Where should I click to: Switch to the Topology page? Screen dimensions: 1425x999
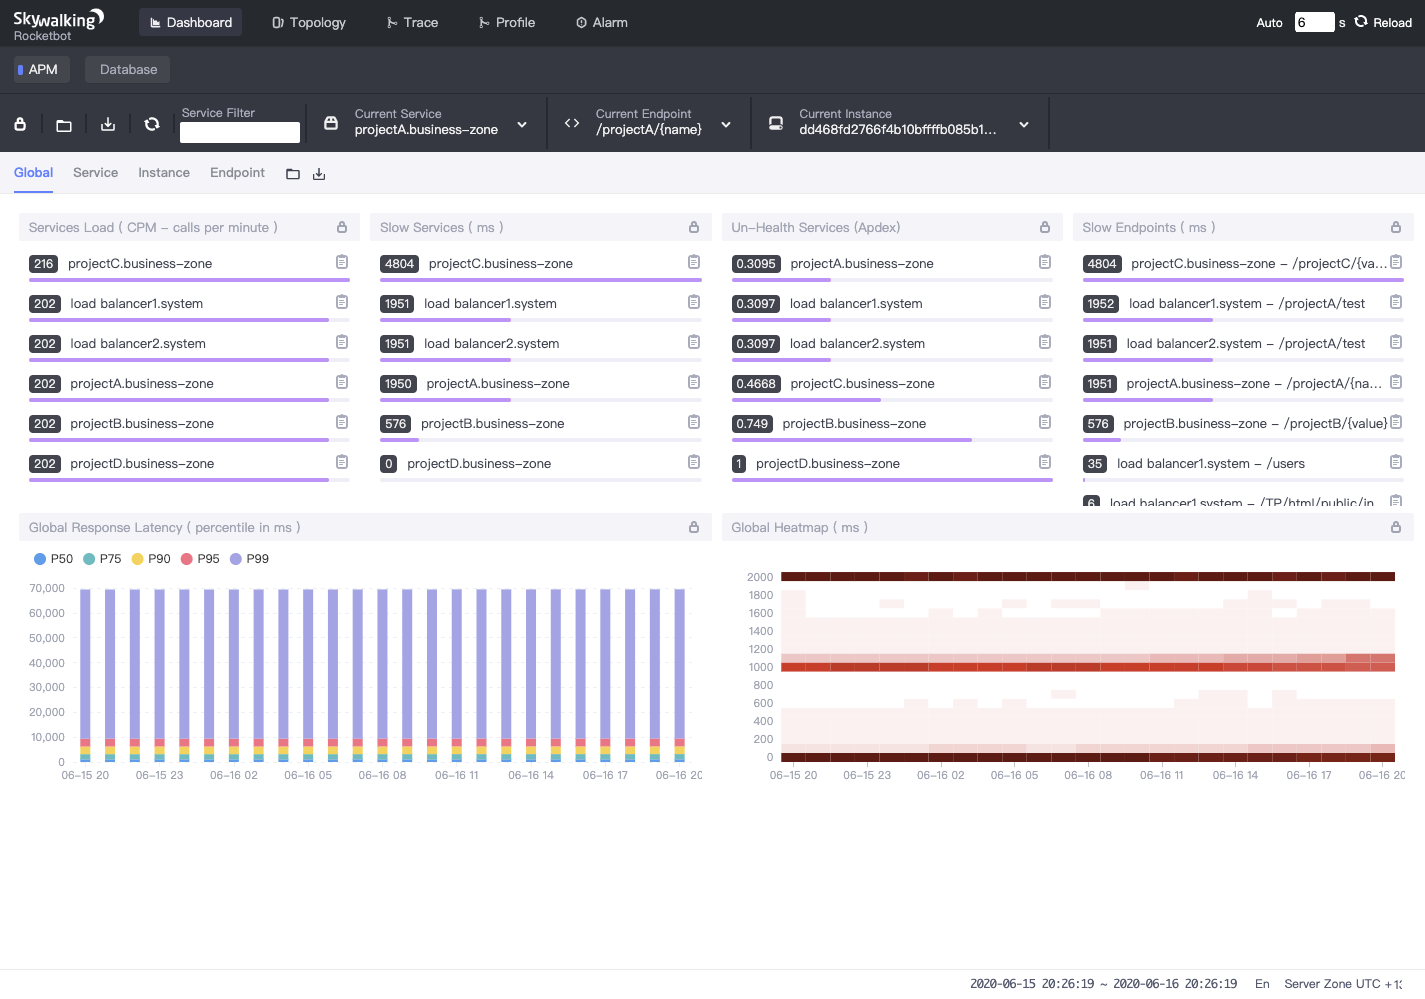point(309,22)
